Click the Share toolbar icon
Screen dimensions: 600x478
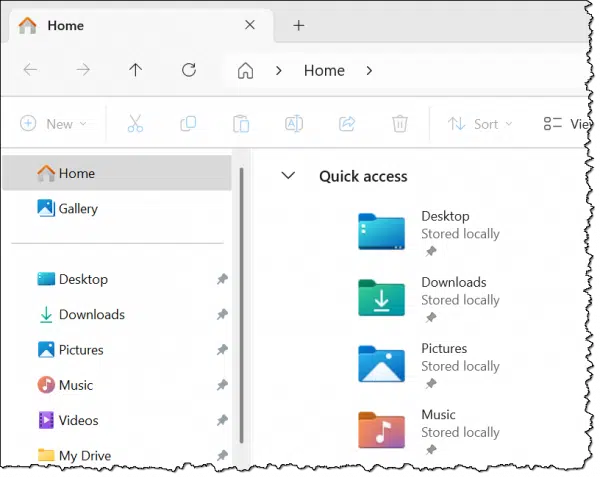(x=347, y=124)
